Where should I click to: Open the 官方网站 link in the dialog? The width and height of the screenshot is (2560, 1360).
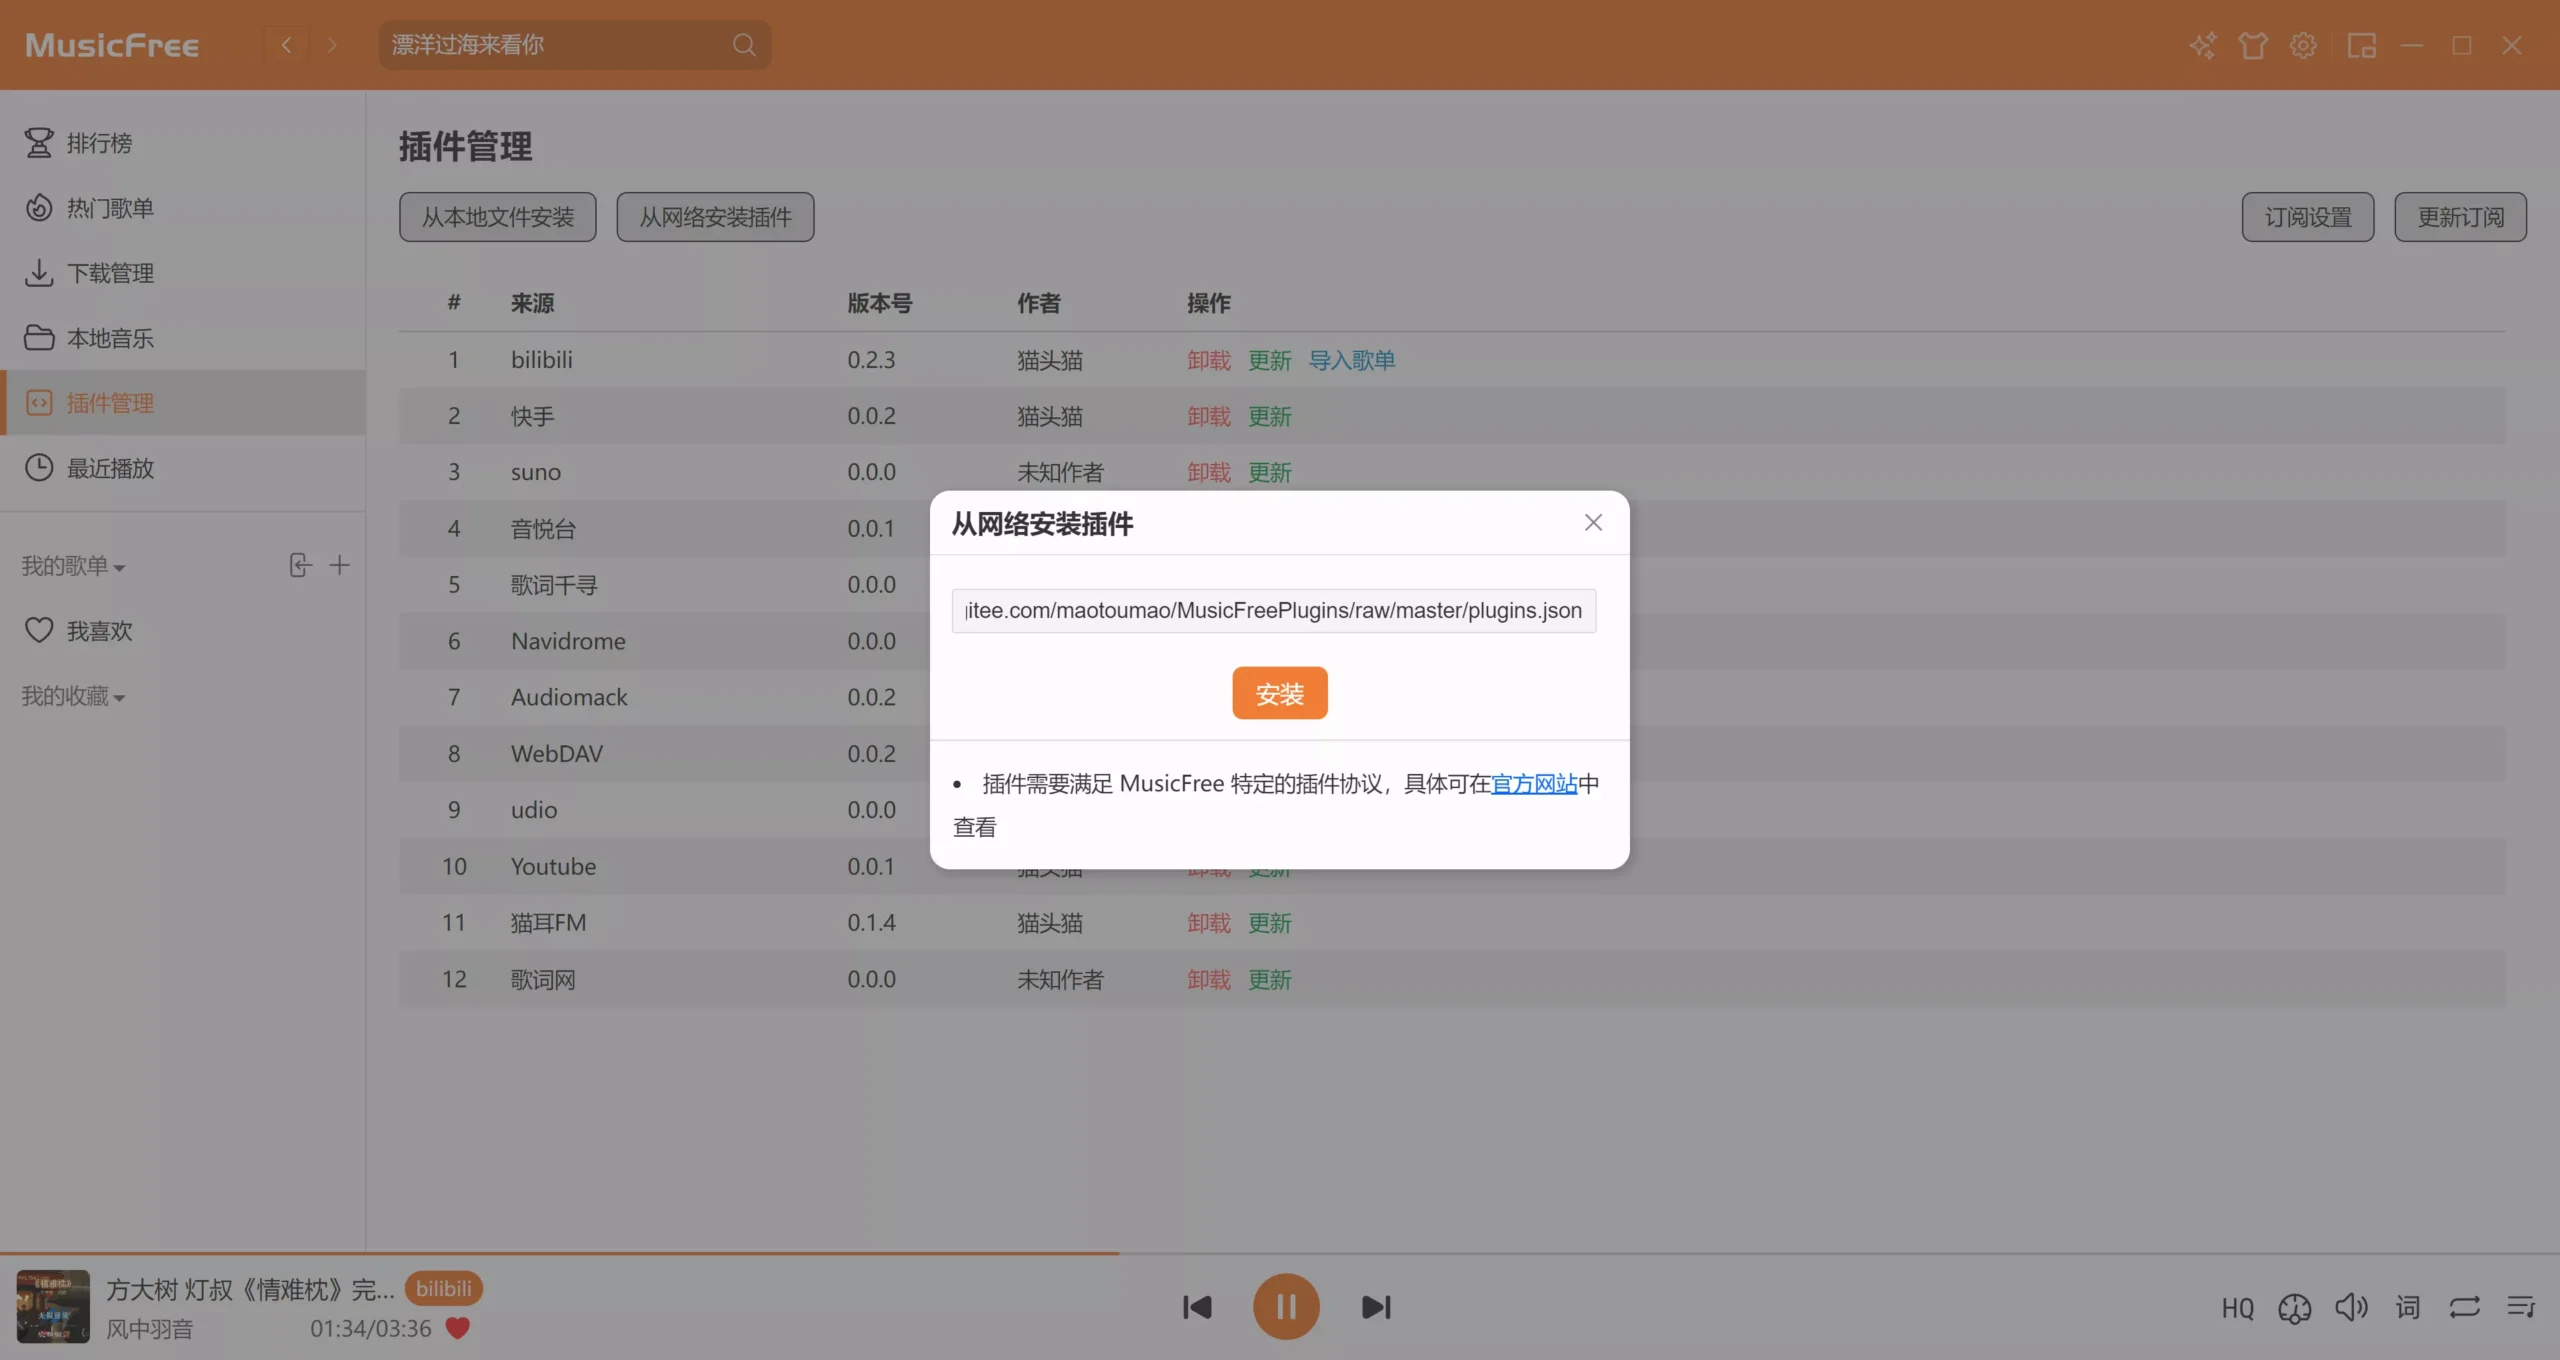tap(1533, 783)
